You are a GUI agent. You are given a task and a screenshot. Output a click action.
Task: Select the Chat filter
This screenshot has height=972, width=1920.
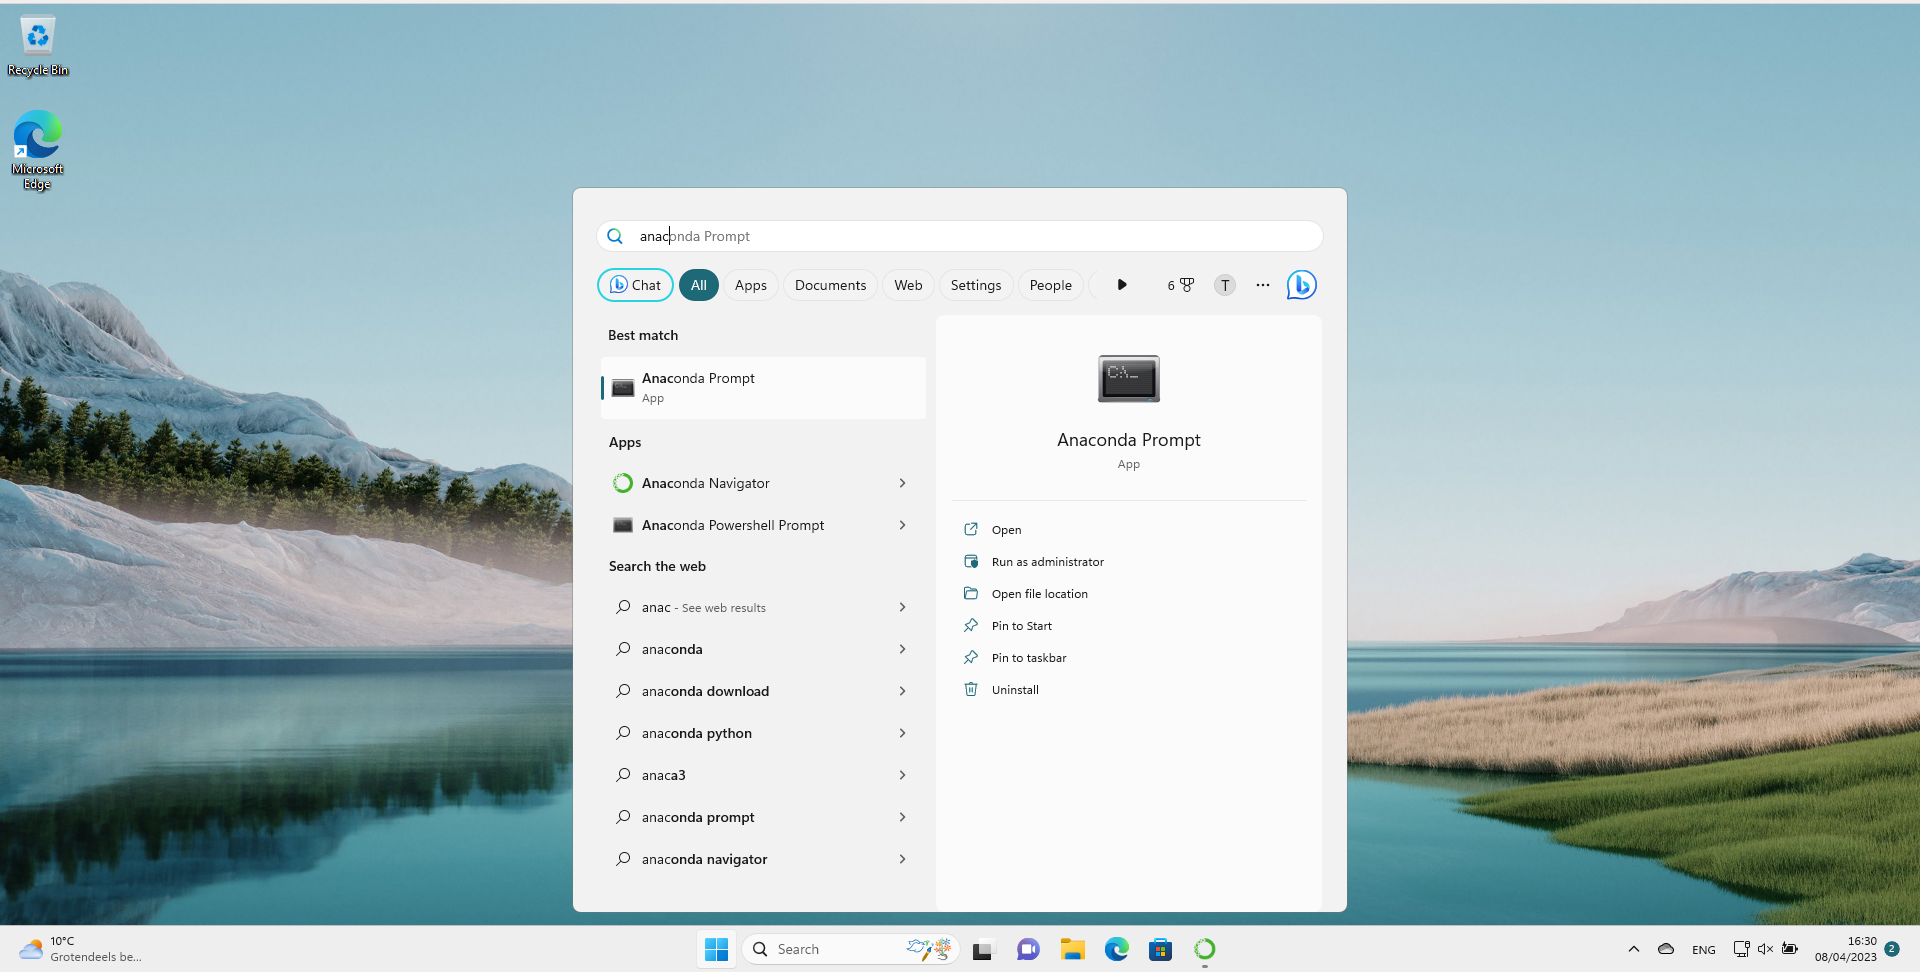click(x=635, y=285)
